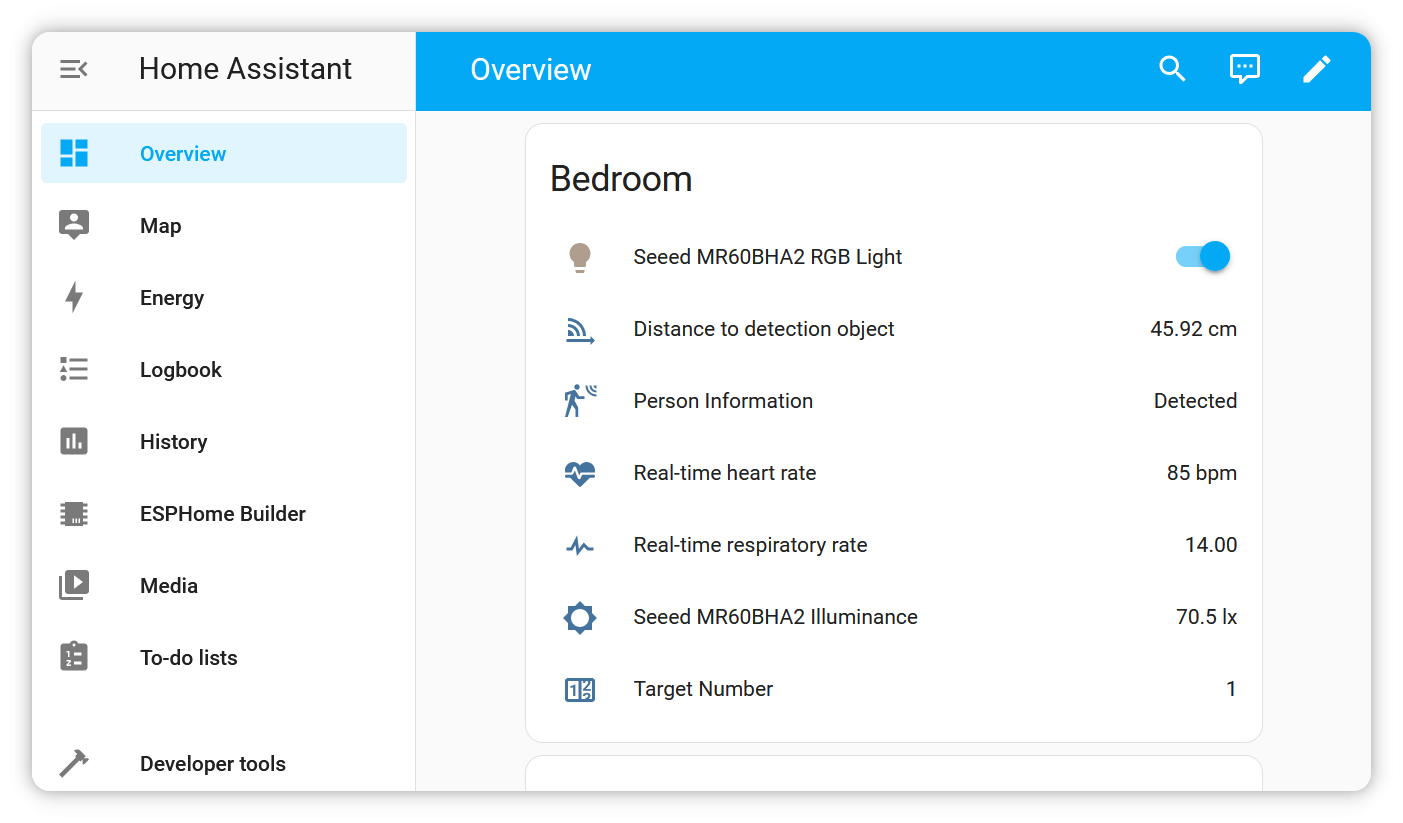The height and width of the screenshot is (823, 1403).
Task: Collapse the sidebar with the menu icon
Action: tap(74, 69)
